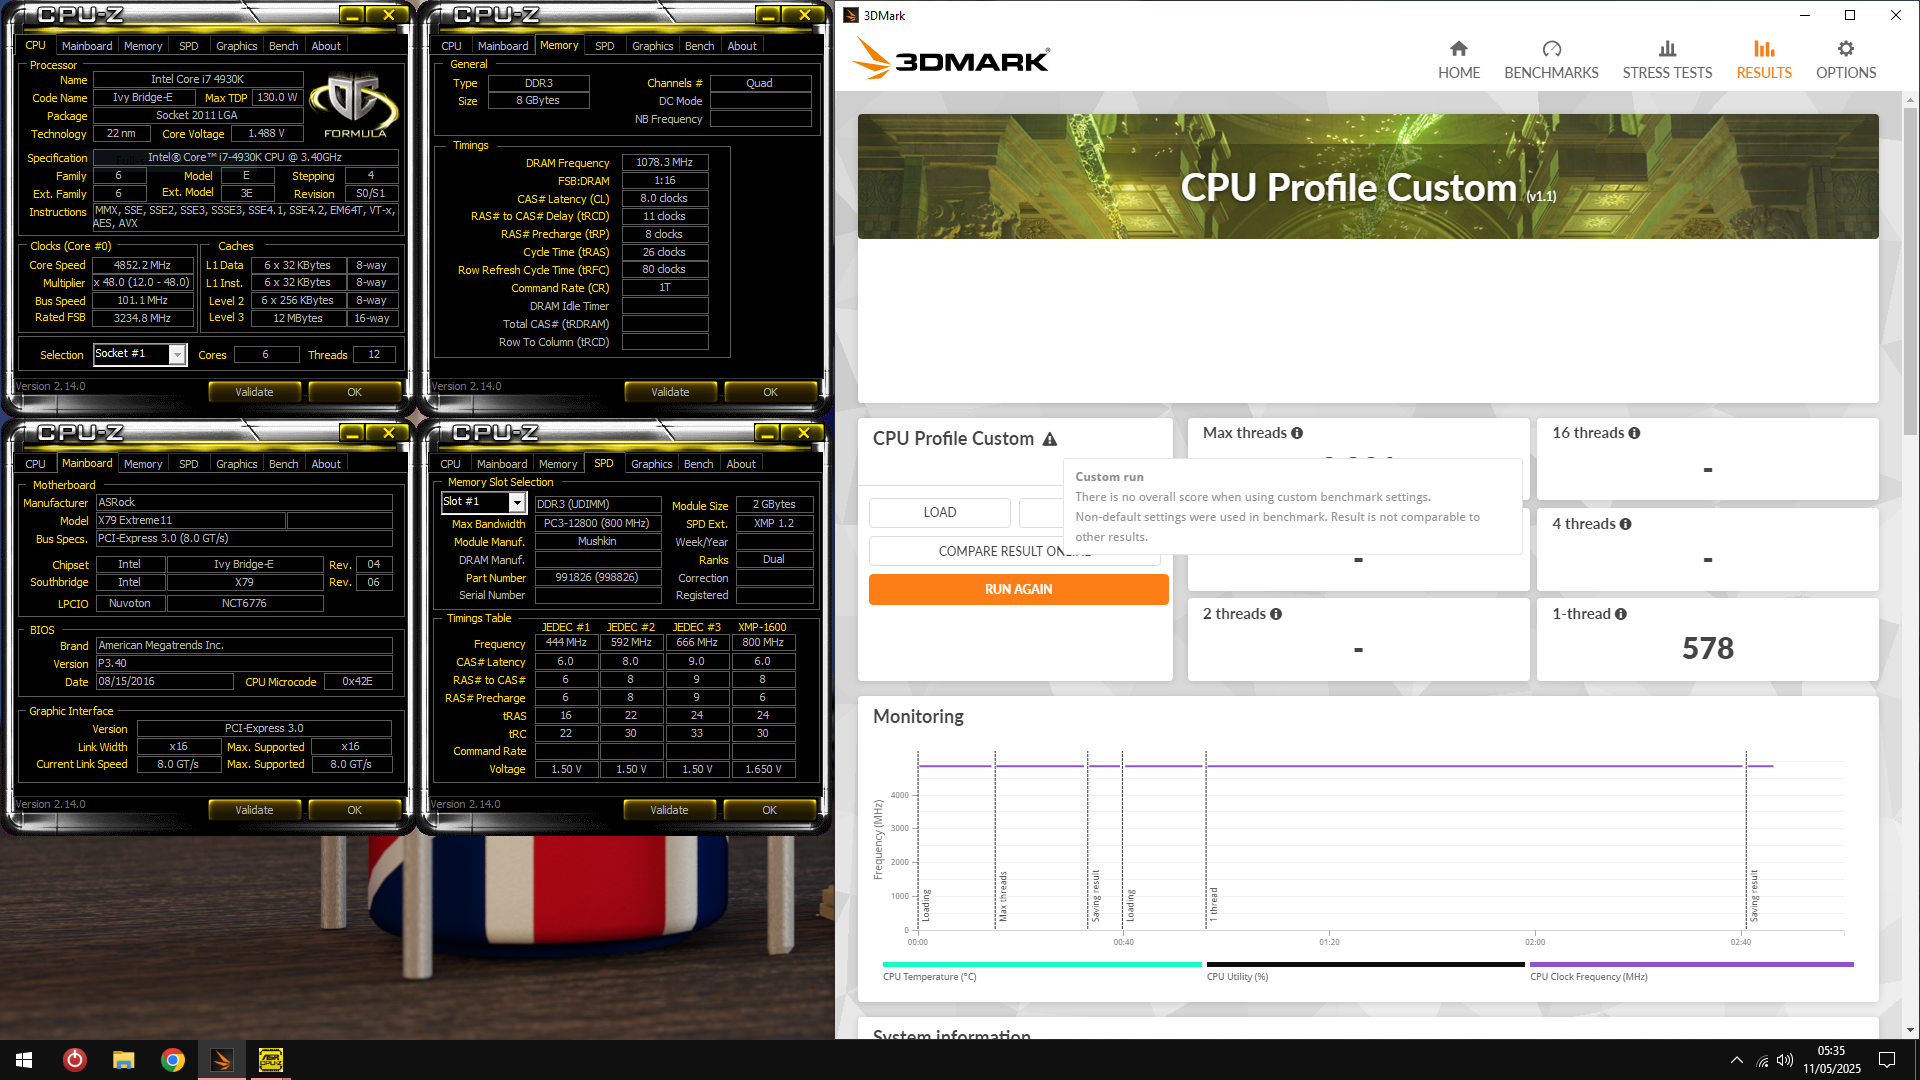The width and height of the screenshot is (1920, 1080).
Task: Open the taskbar clock showing 05:35
Action: [1831, 1060]
